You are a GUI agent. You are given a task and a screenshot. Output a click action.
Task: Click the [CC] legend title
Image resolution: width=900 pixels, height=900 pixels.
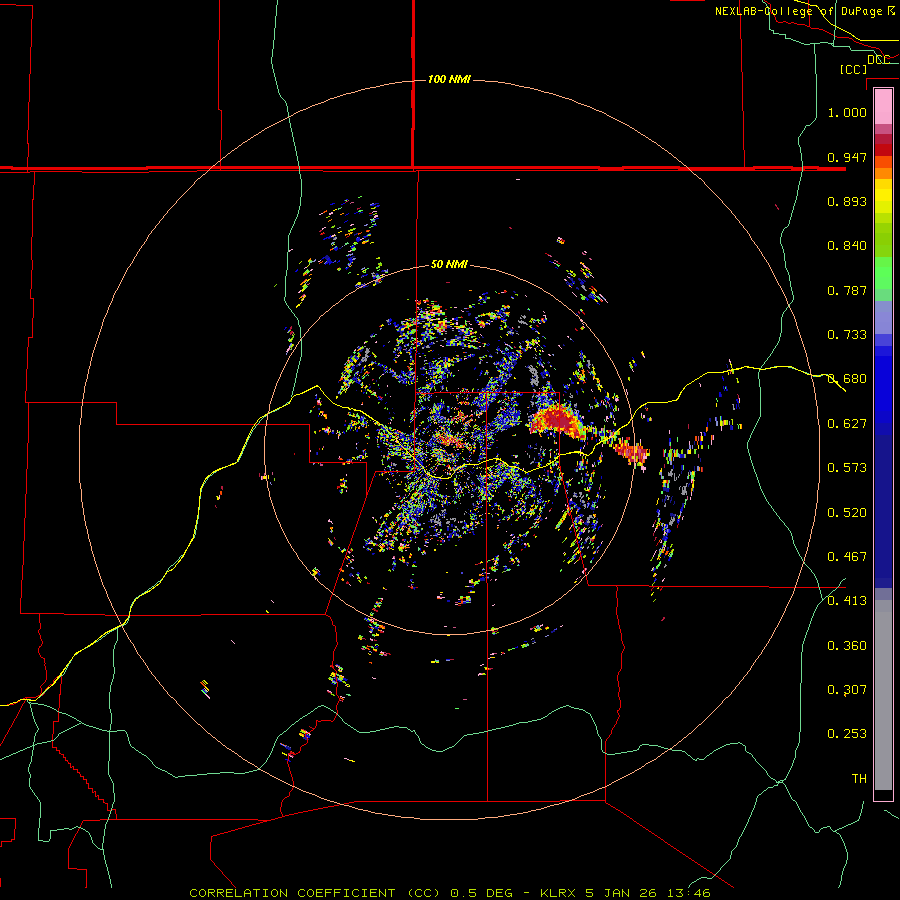coord(853,69)
